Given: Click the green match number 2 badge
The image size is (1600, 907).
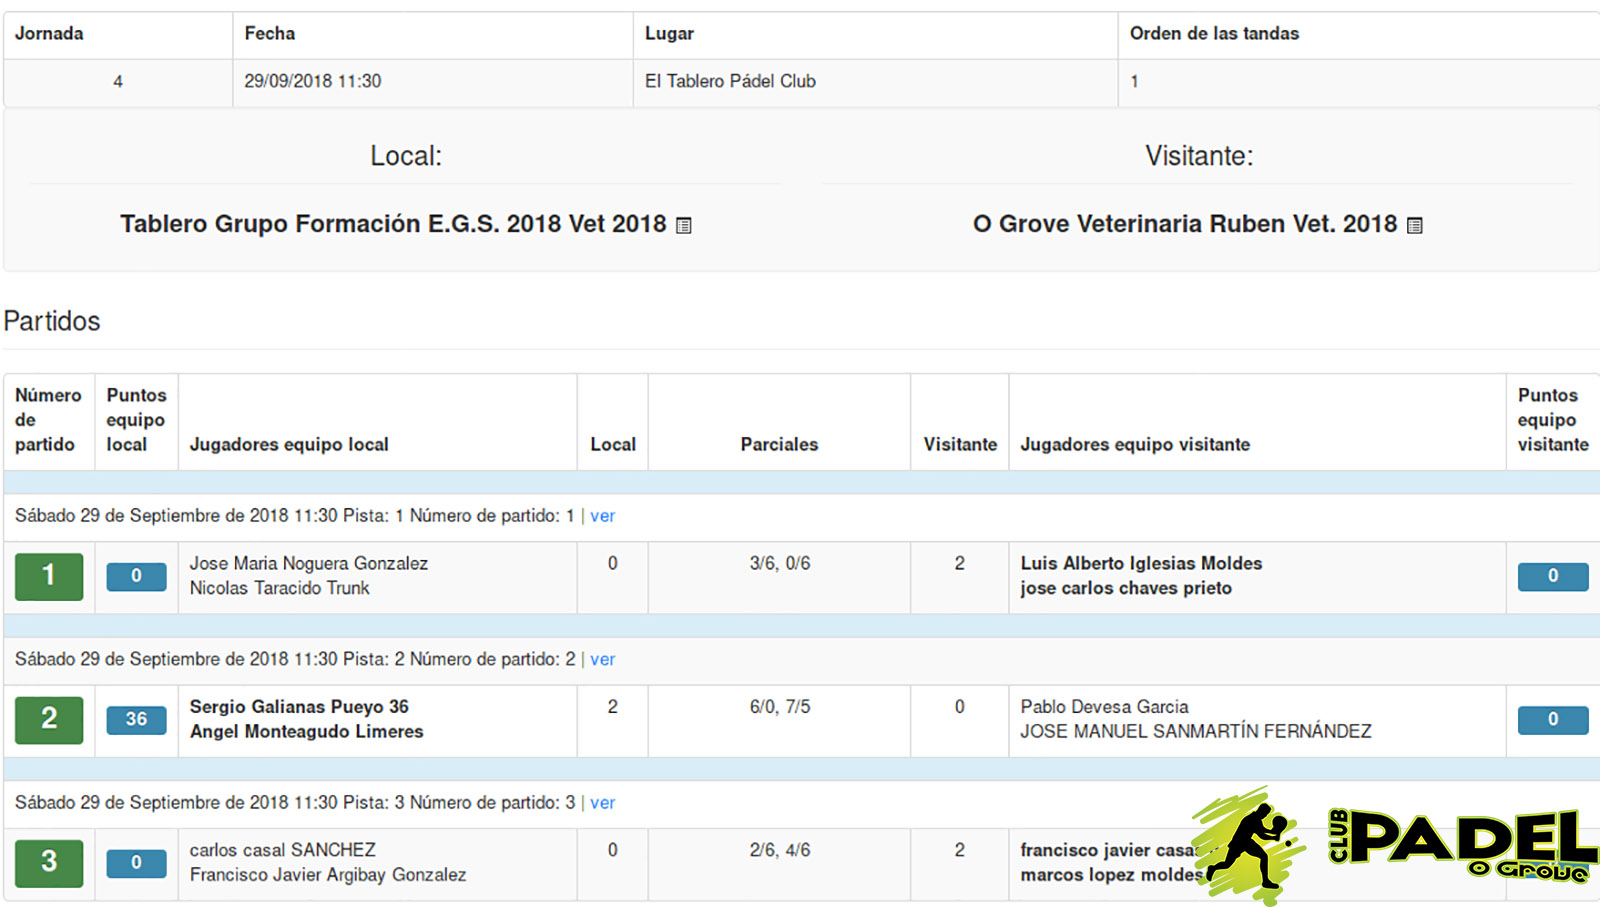Looking at the screenshot, I should pyautogui.click(x=49, y=719).
